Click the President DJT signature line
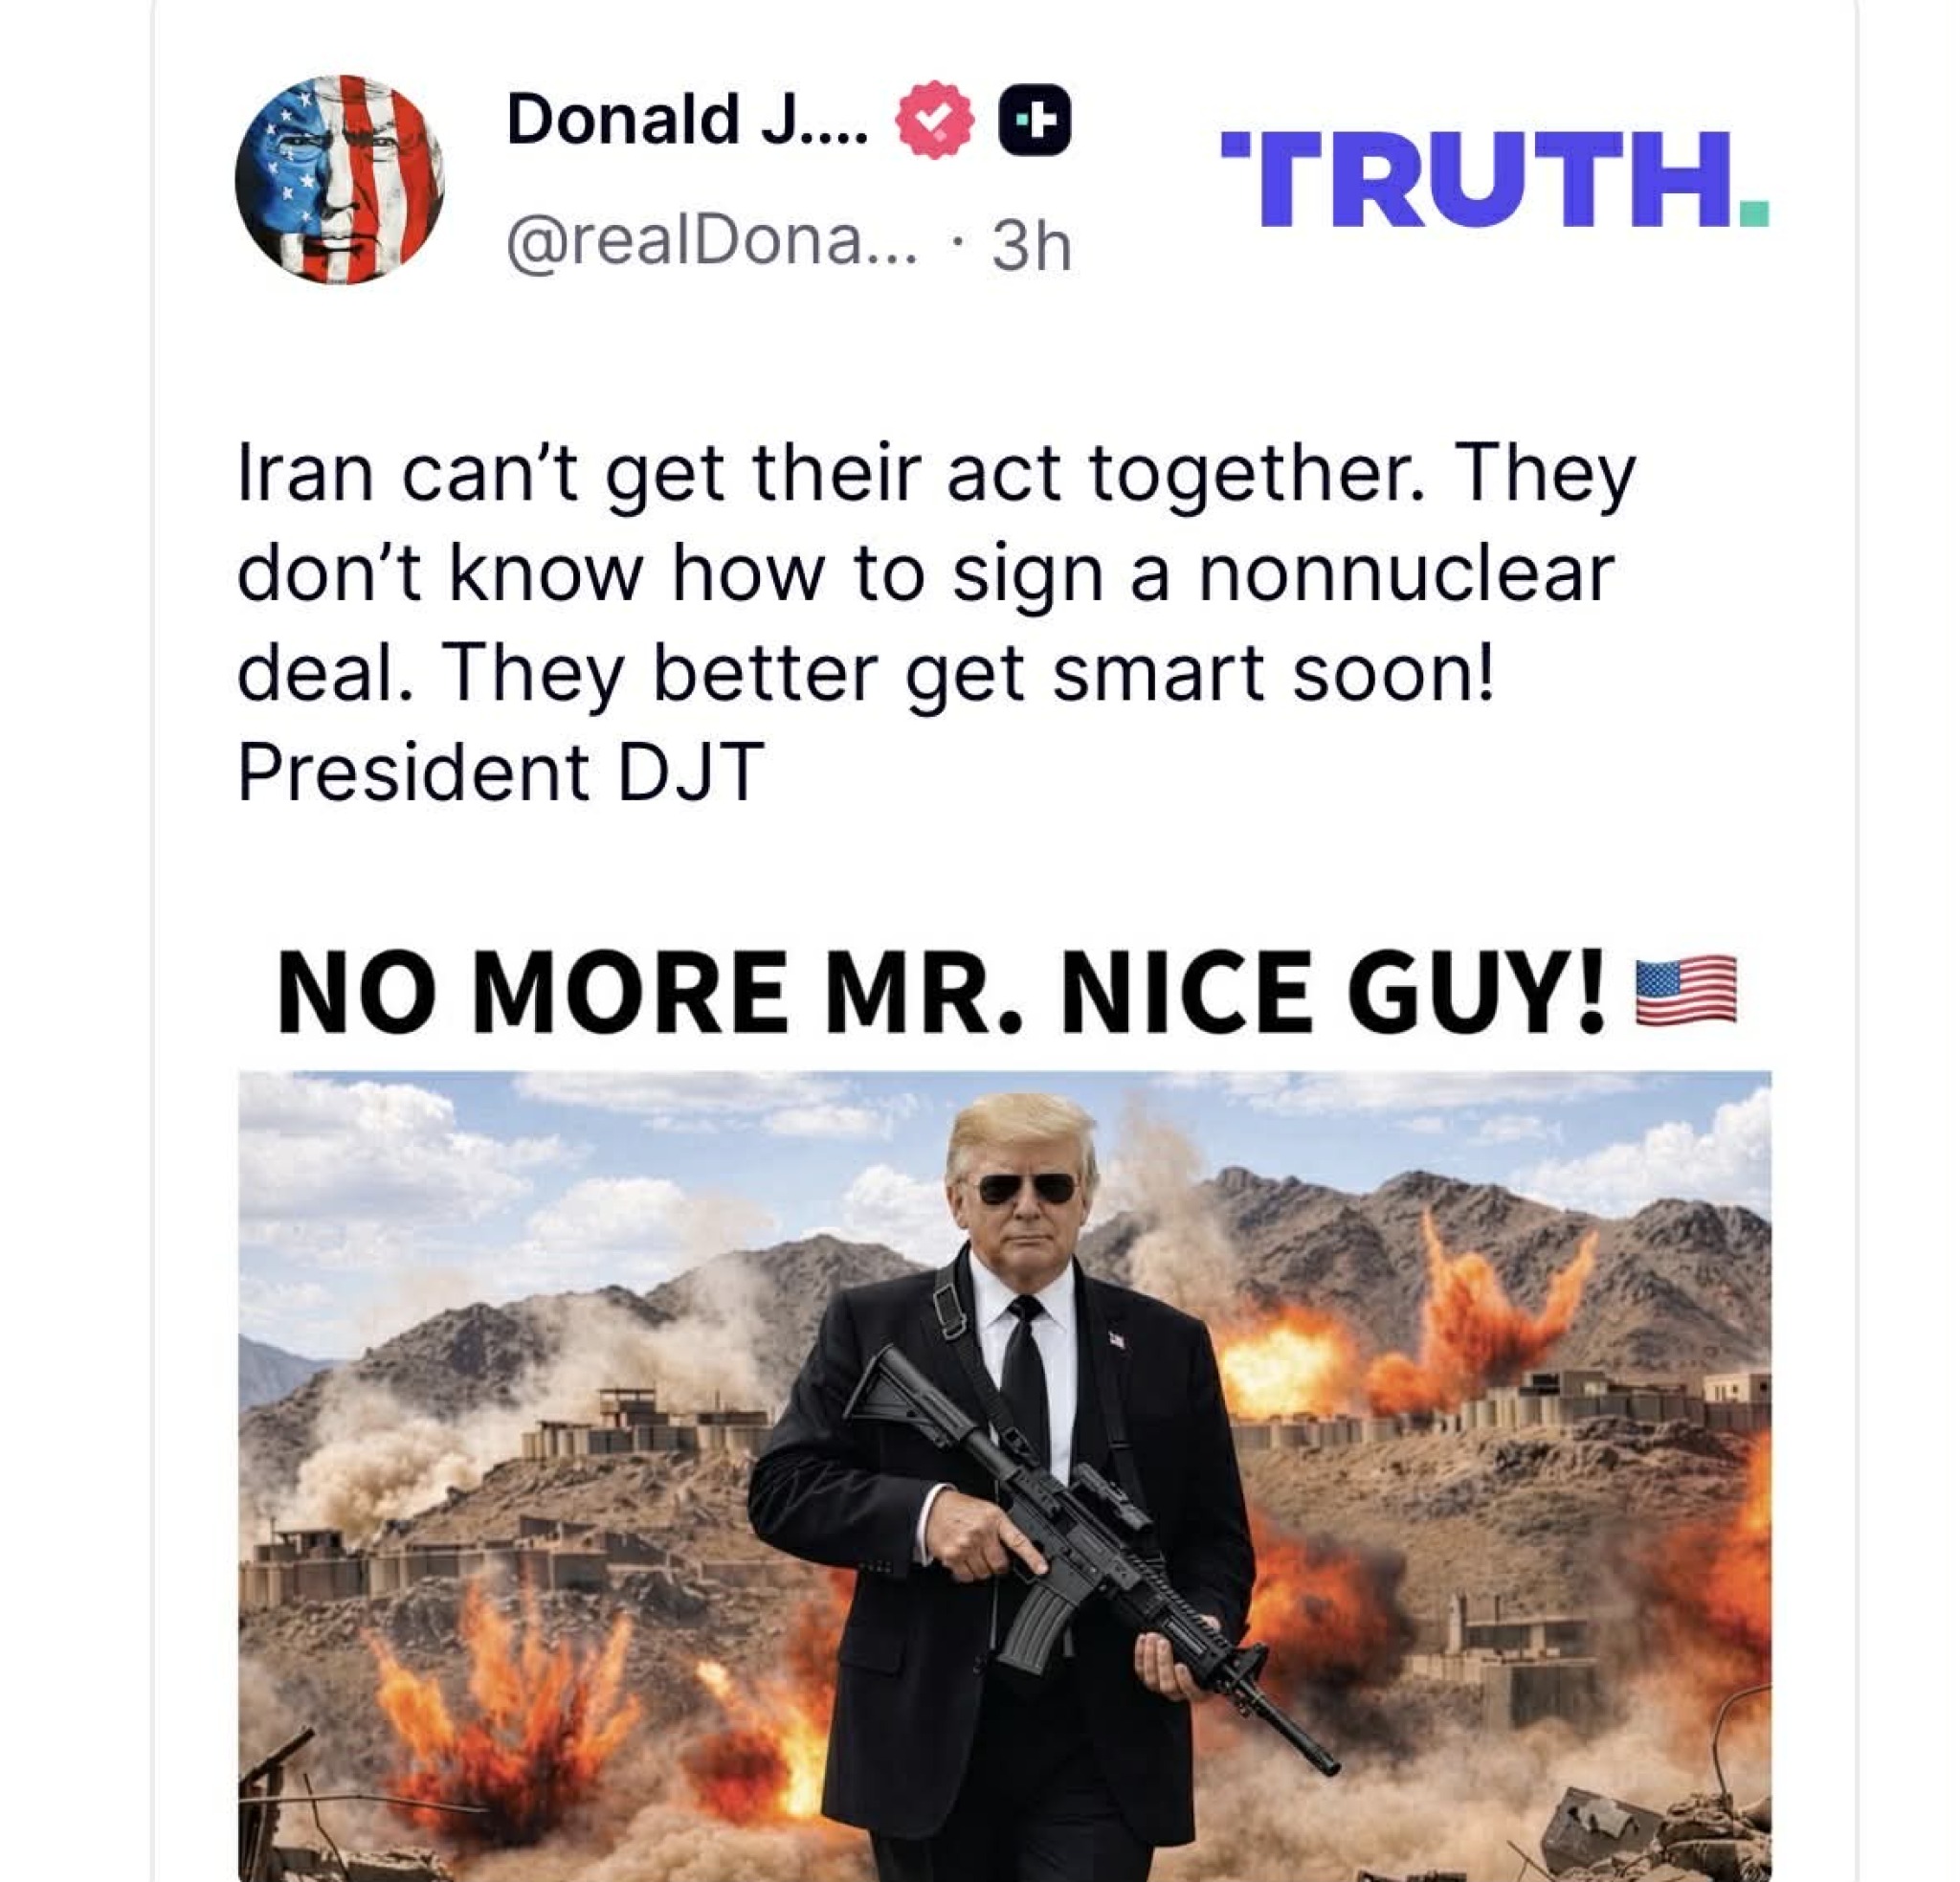The width and height of the screenshot is (1960, 1882). 501,772
